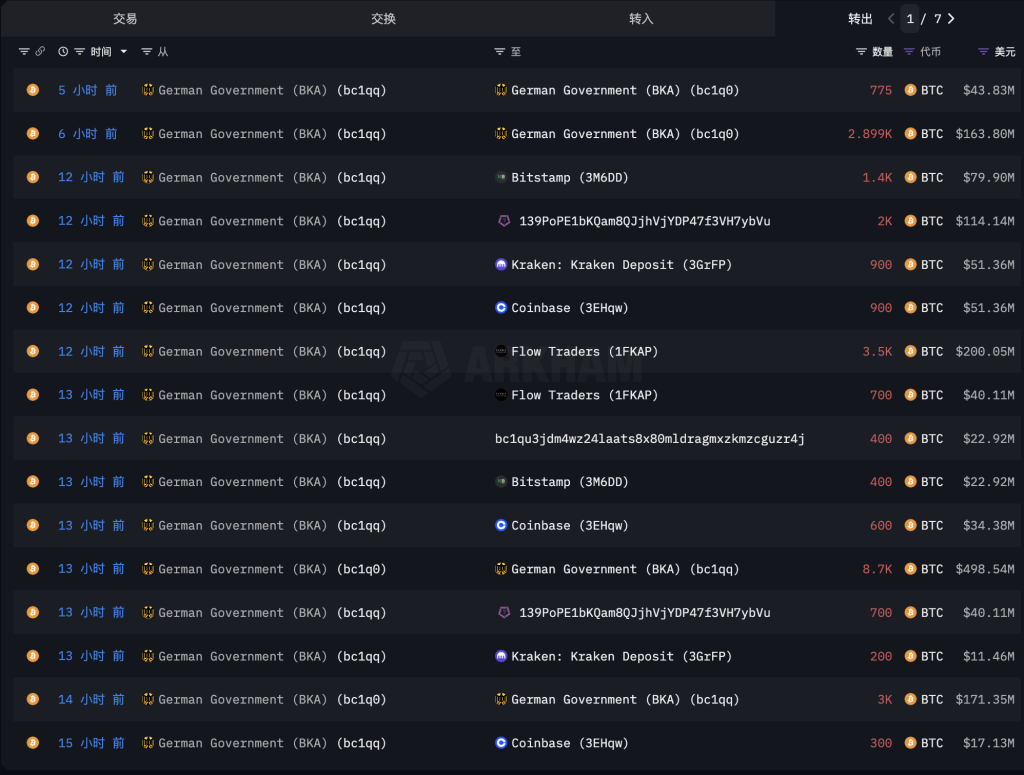Image resolution: width=1024 pixels, height=775 pixels.
Task: Click the '5 小时 前' transaction time
Action: pyautogui.click(x=87, y=91)
